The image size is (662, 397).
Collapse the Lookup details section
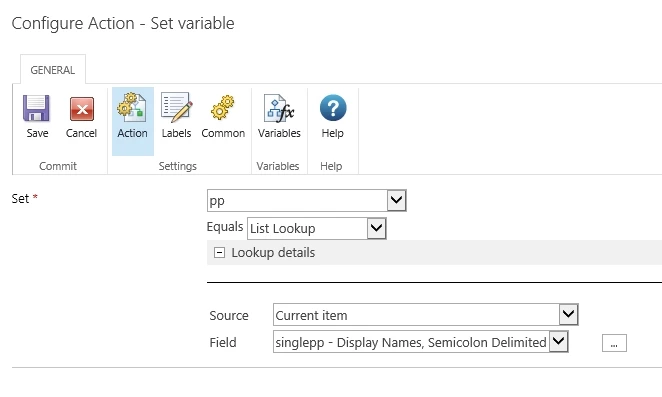pos(219,253)
